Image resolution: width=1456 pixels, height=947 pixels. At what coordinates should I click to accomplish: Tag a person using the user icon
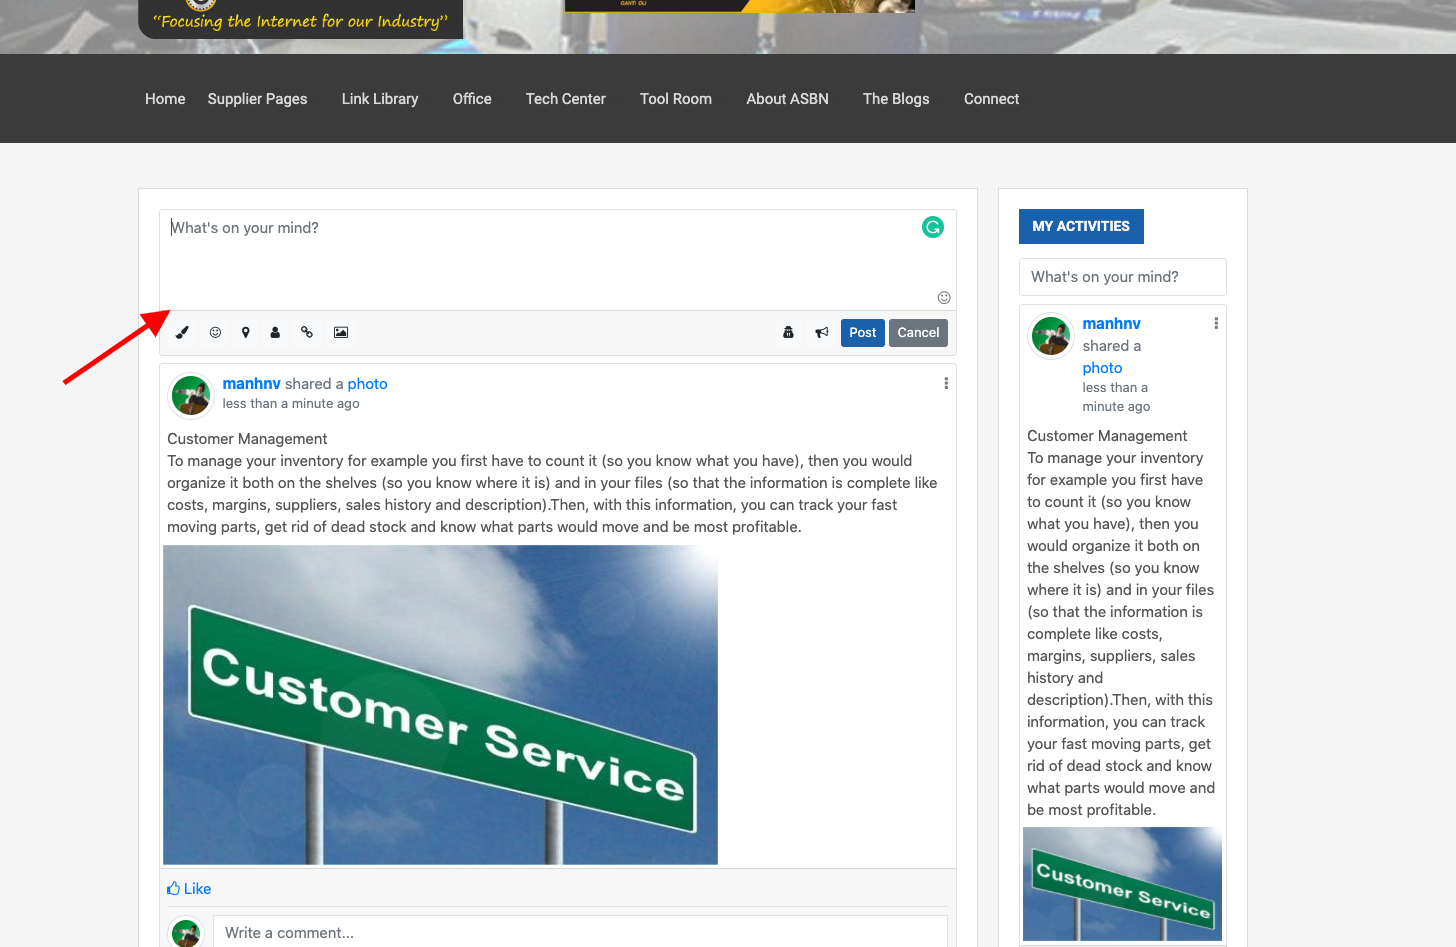(x=275, y=333)
